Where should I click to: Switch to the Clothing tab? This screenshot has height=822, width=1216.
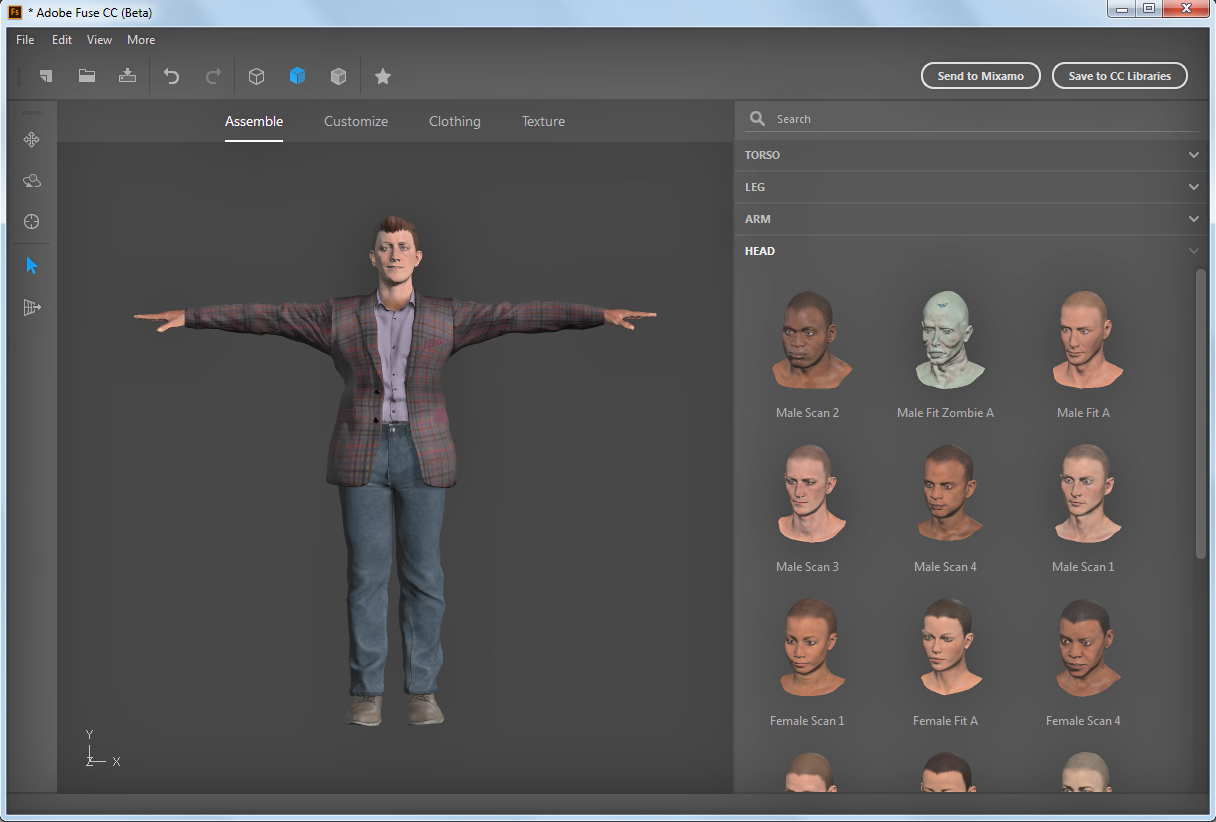454,121
